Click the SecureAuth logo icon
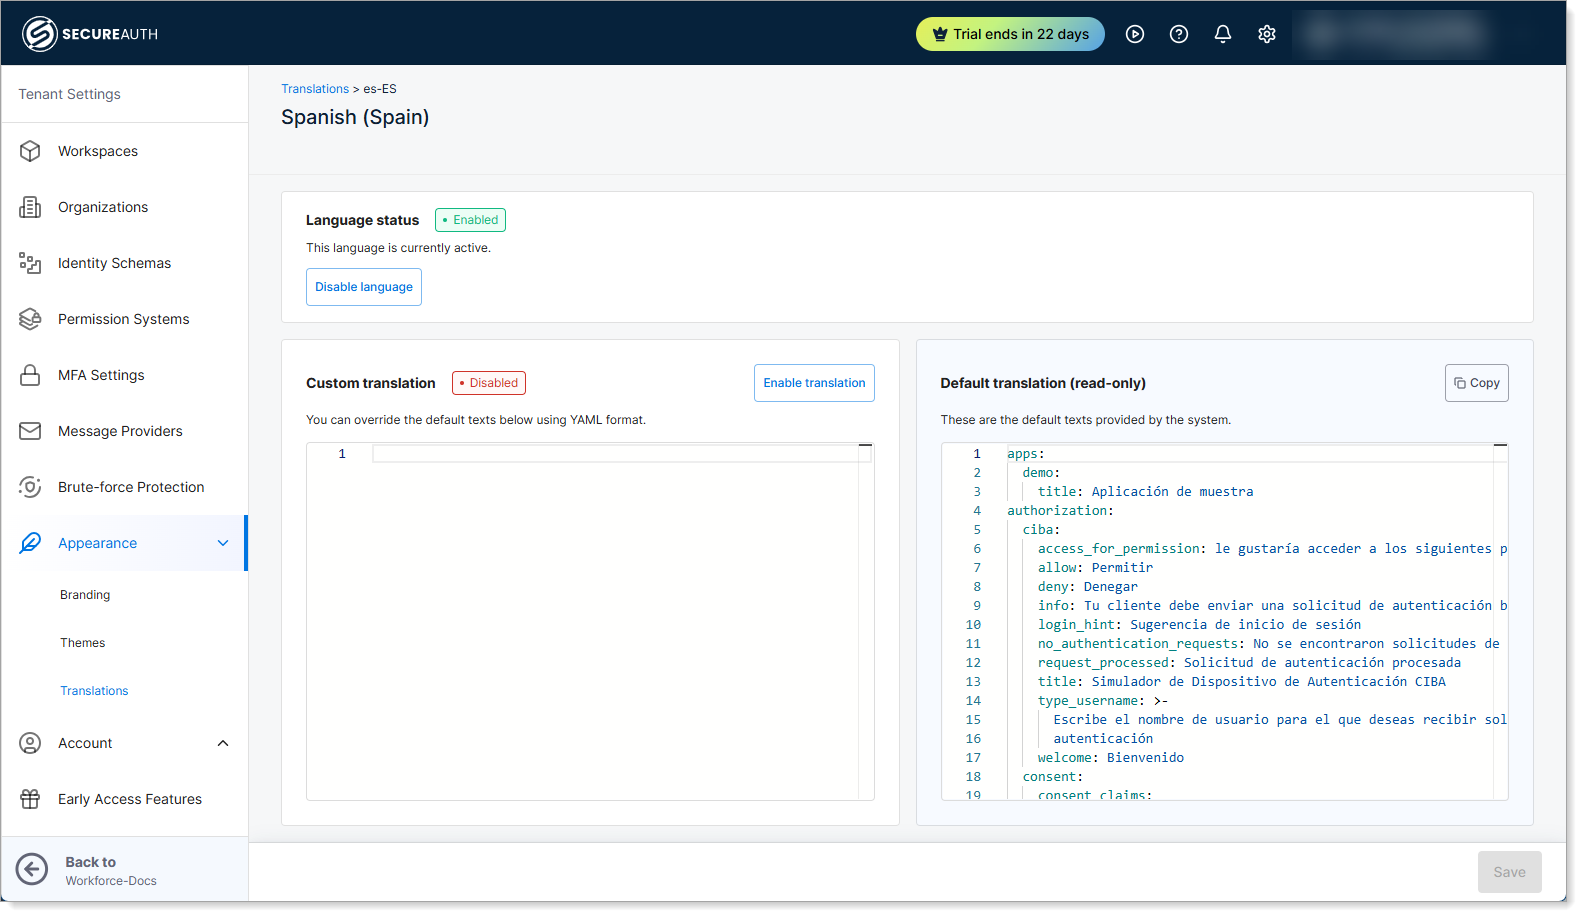This screenshot has height=917, width=1582. [x=39, y=34]
